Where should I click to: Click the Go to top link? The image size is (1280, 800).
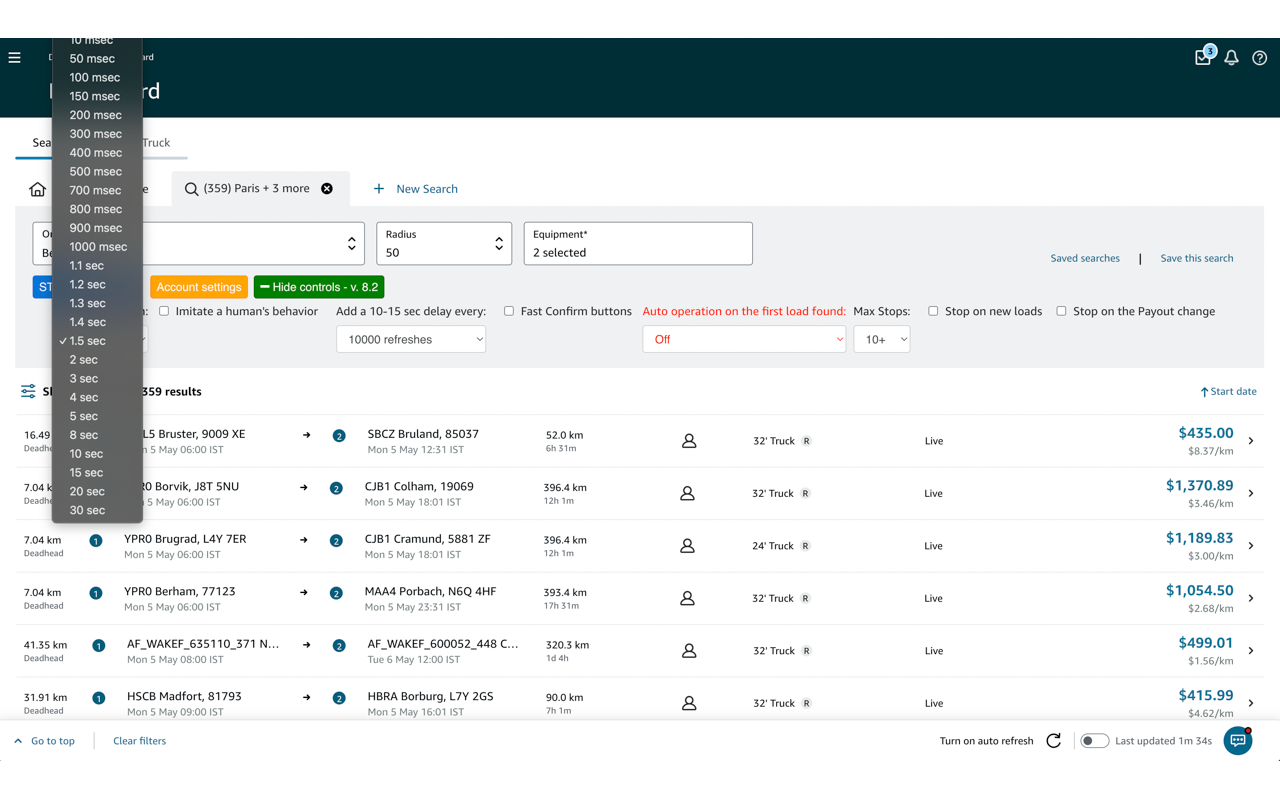[x=53, y=741]
